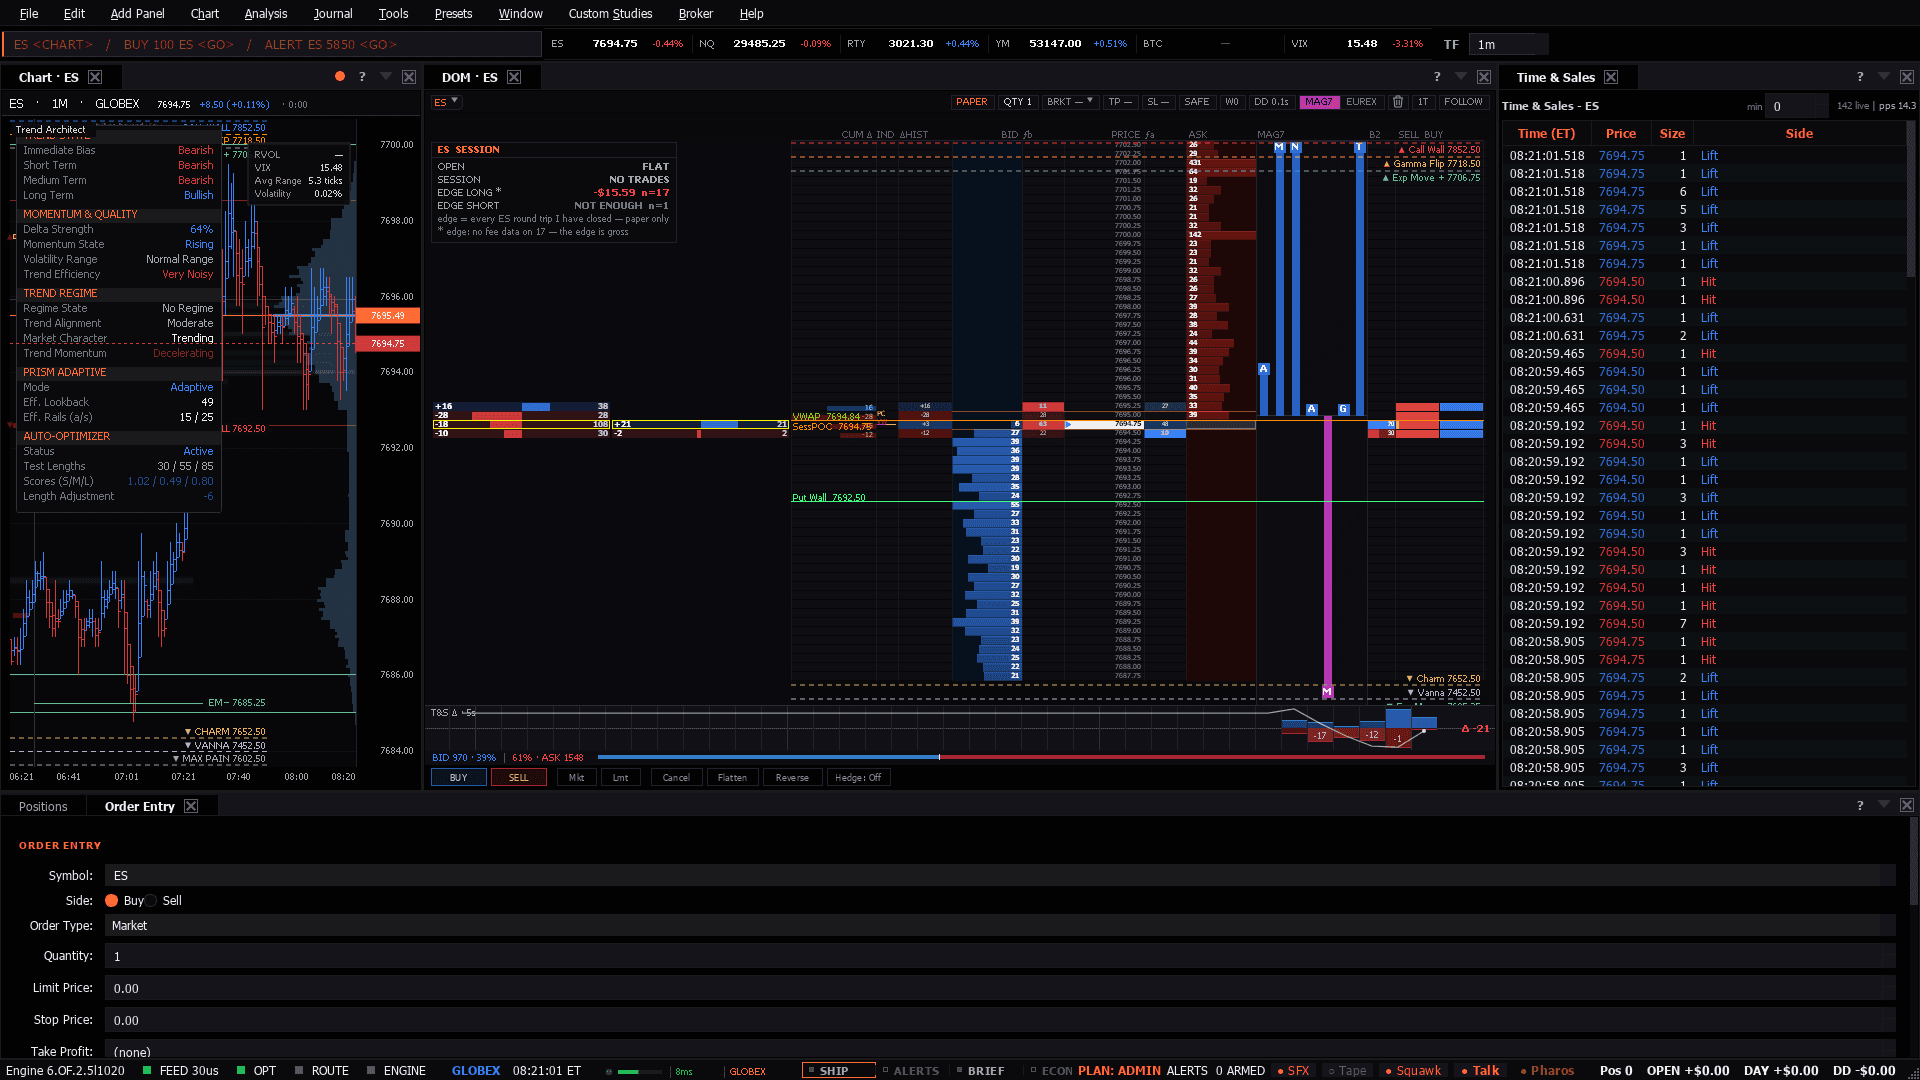Click the Quantity input field
This screenshot has height=1080, width=1920.
tap(1000, 957)
